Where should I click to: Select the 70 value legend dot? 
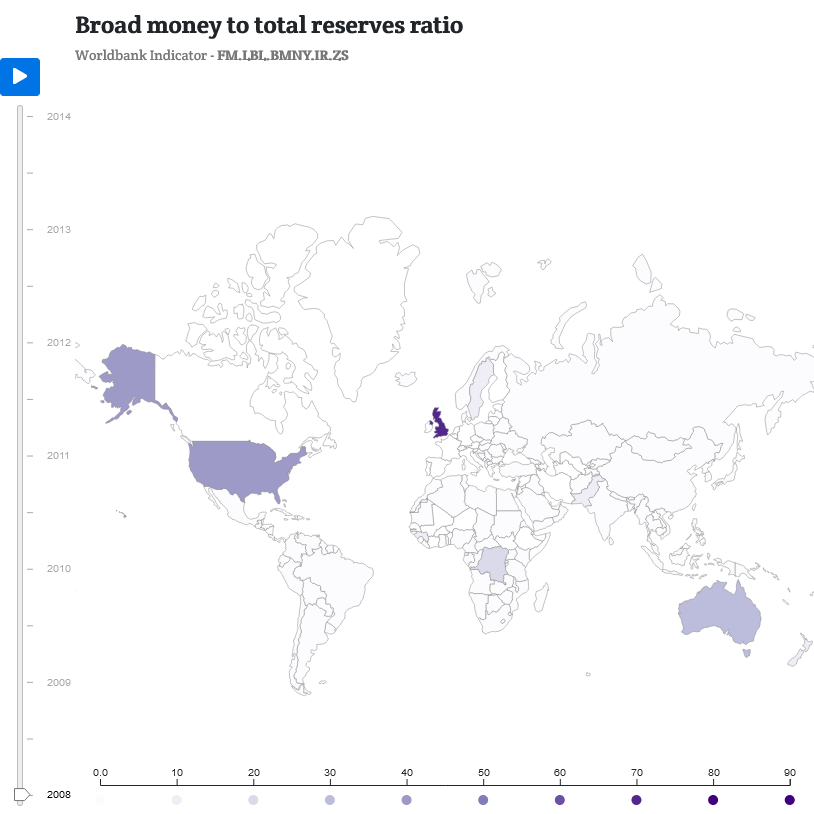pyautogui.click(x=637, y=799)
